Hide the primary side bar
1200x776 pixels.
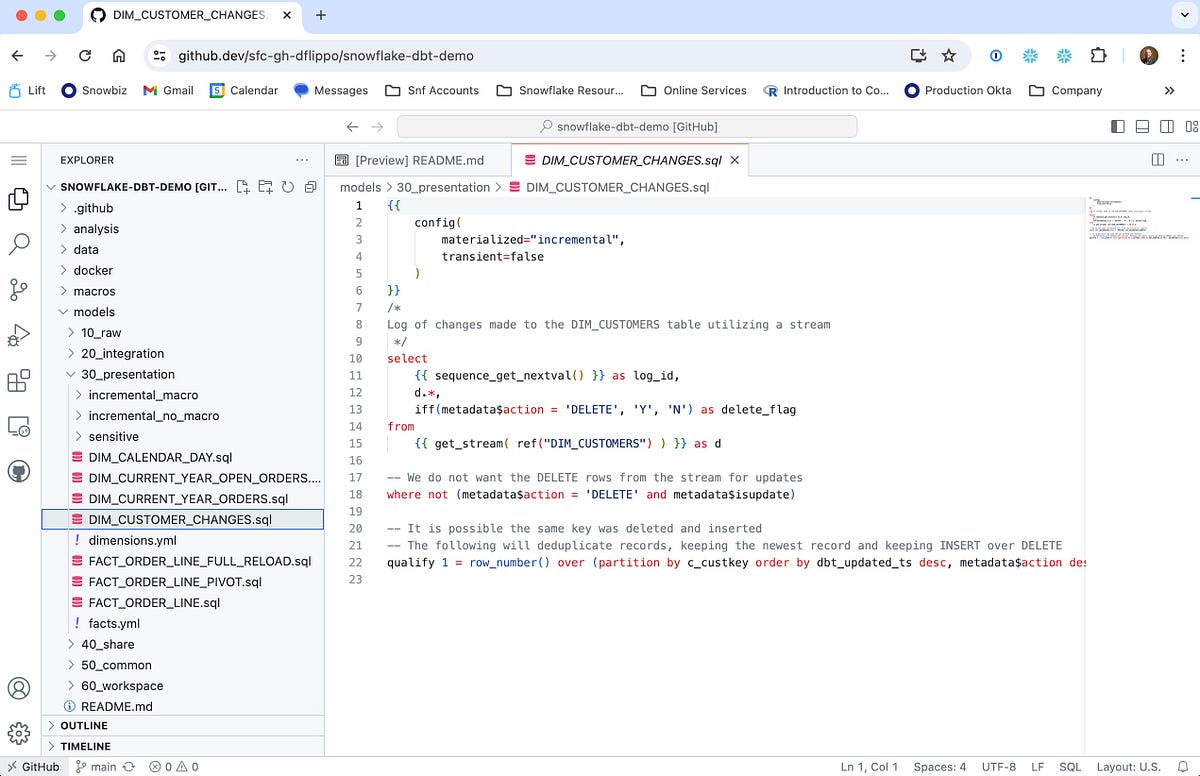click(x=1116, y=124)
